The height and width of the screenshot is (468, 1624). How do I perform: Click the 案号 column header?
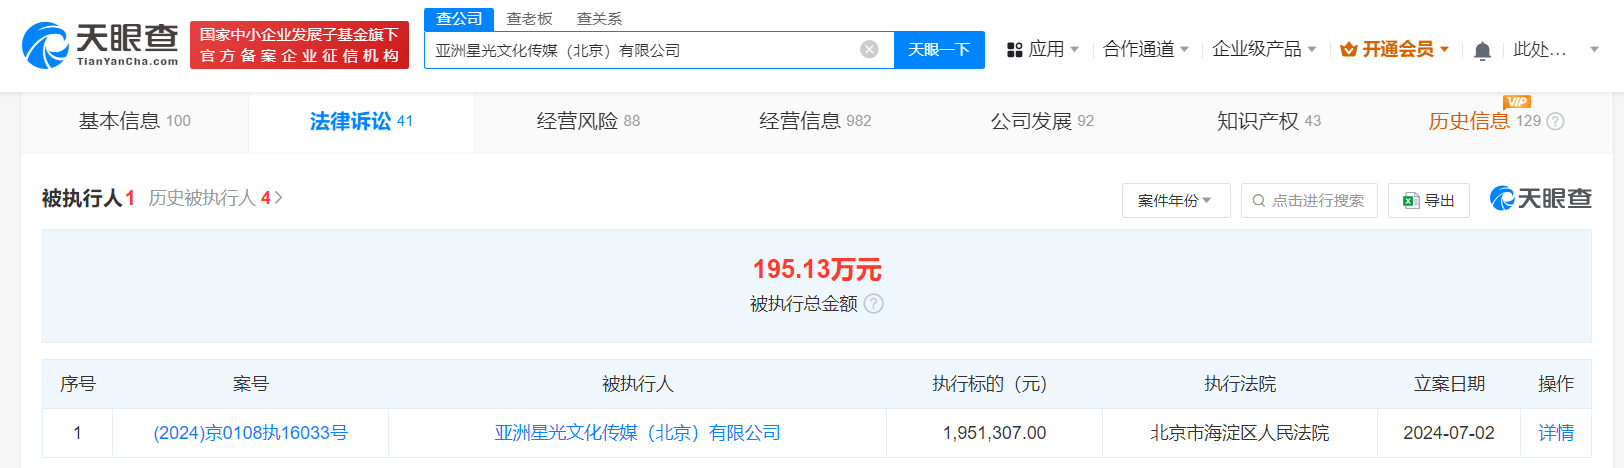(x=250, y=384)
